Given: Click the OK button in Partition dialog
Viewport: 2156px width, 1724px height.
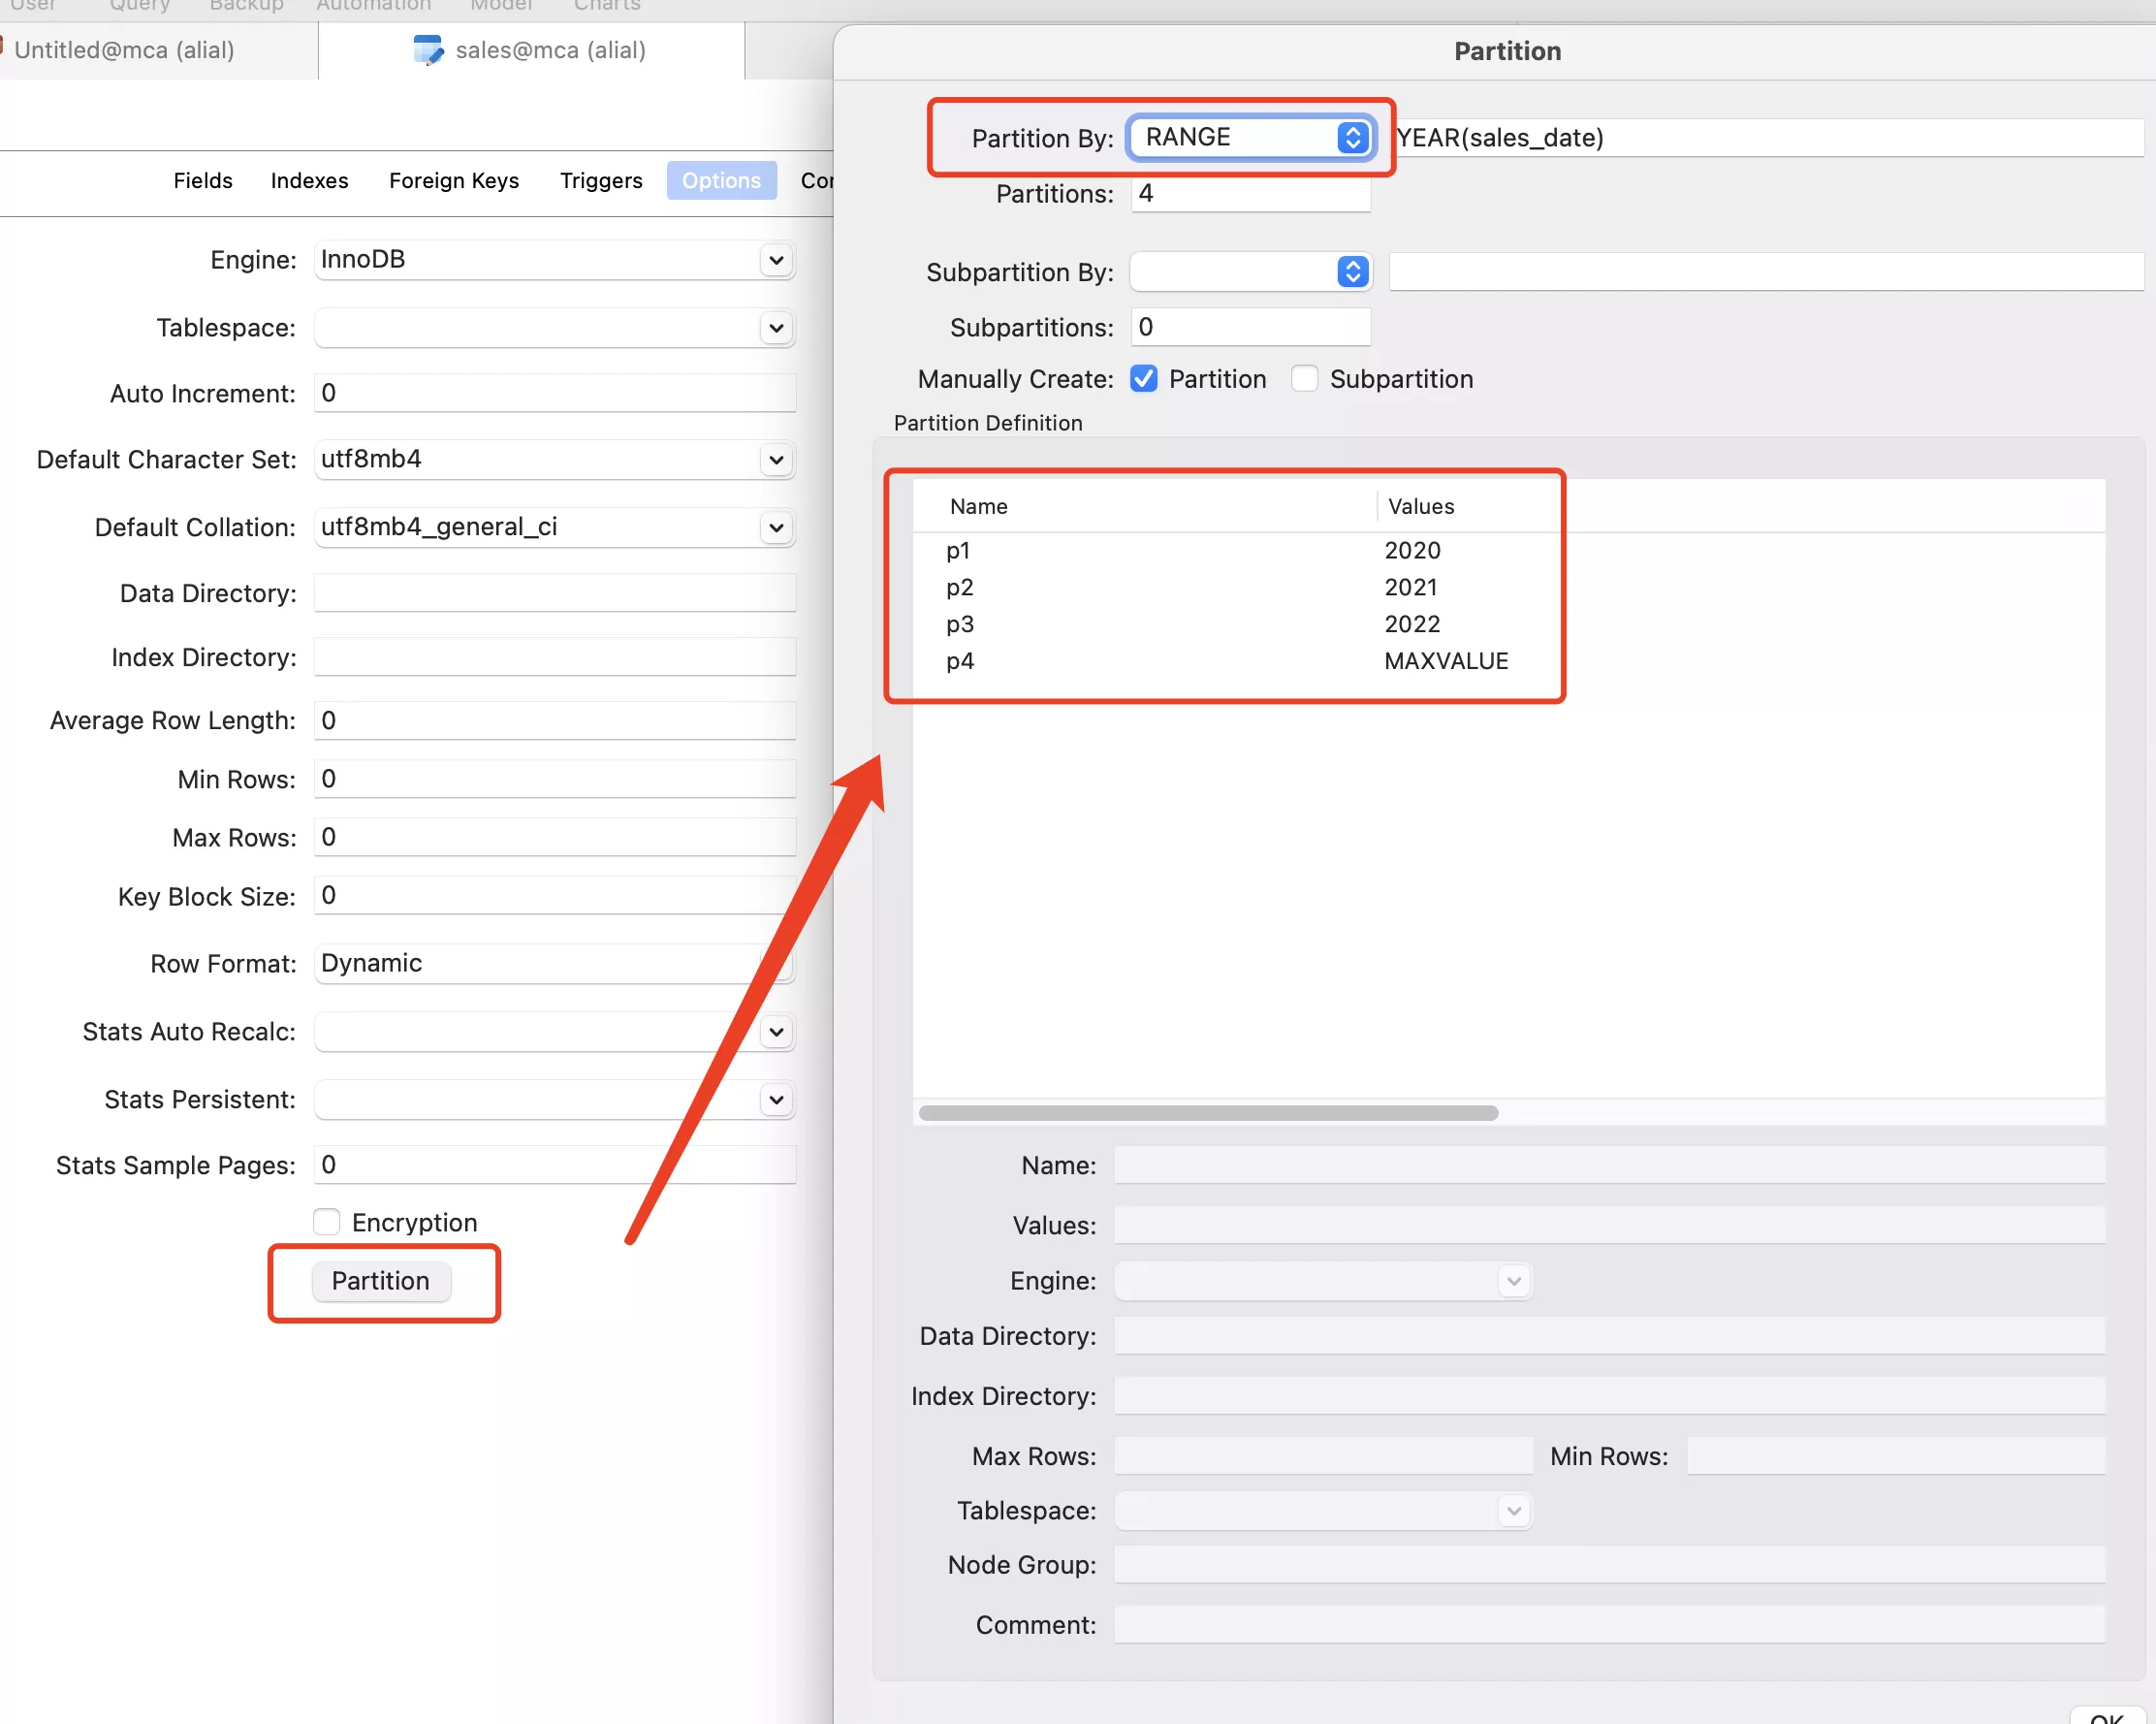Looking at the screenshot, I should point(2106,1716).
